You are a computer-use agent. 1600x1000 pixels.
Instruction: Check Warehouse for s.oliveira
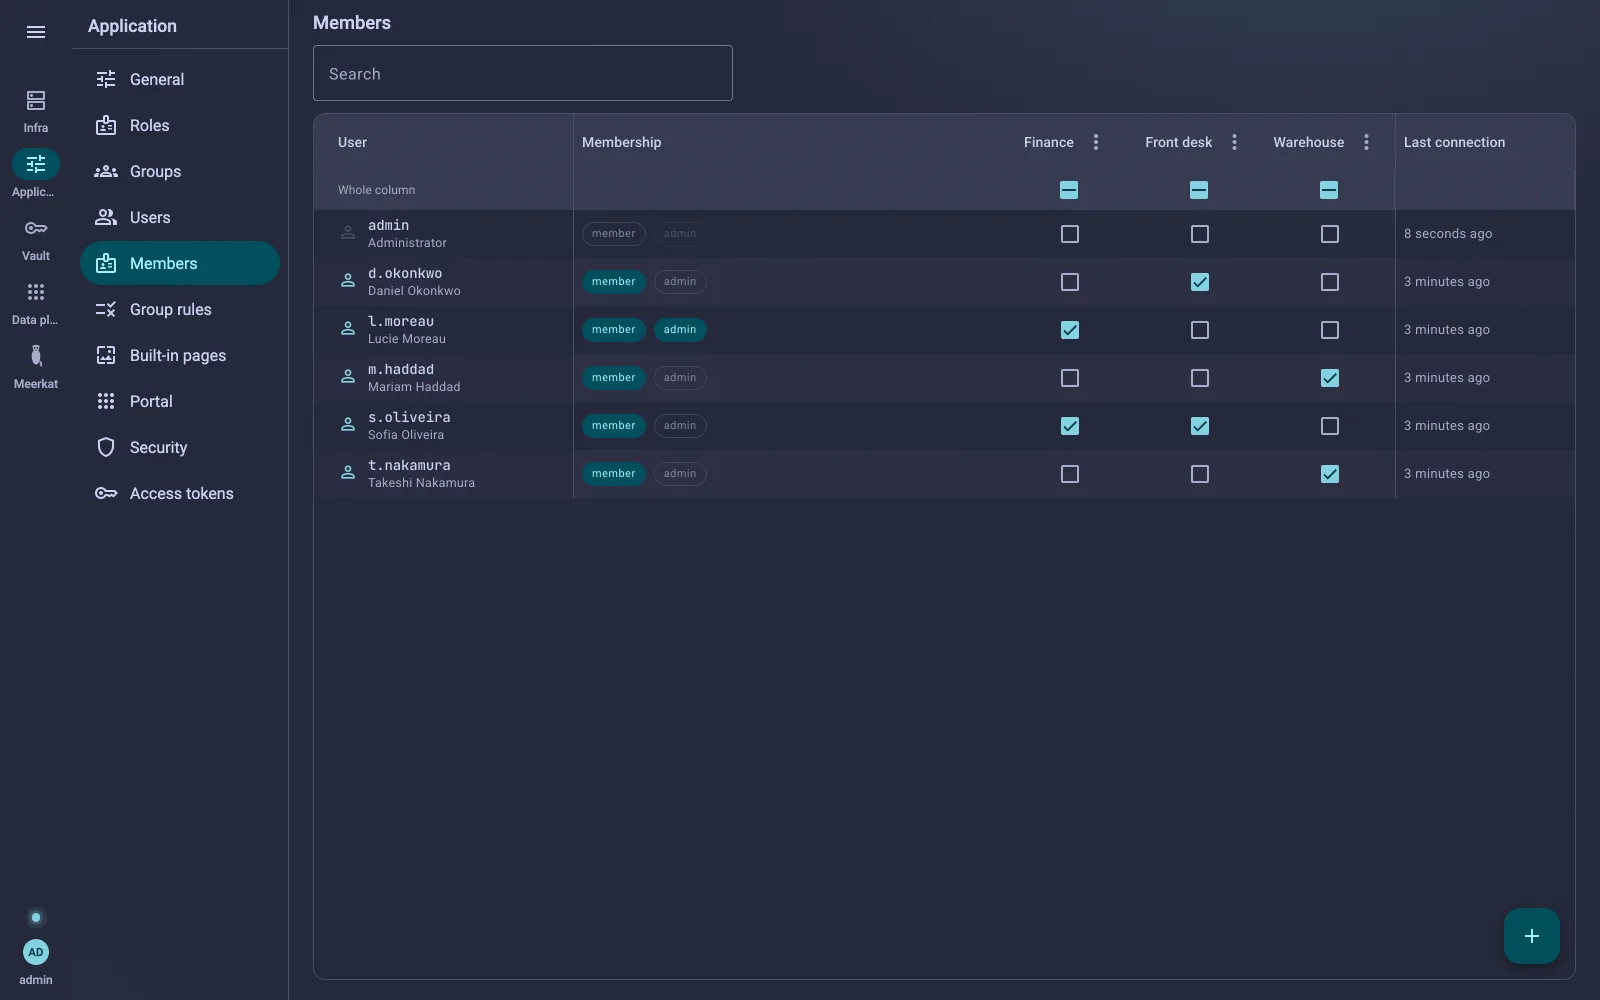point(1330,426)
